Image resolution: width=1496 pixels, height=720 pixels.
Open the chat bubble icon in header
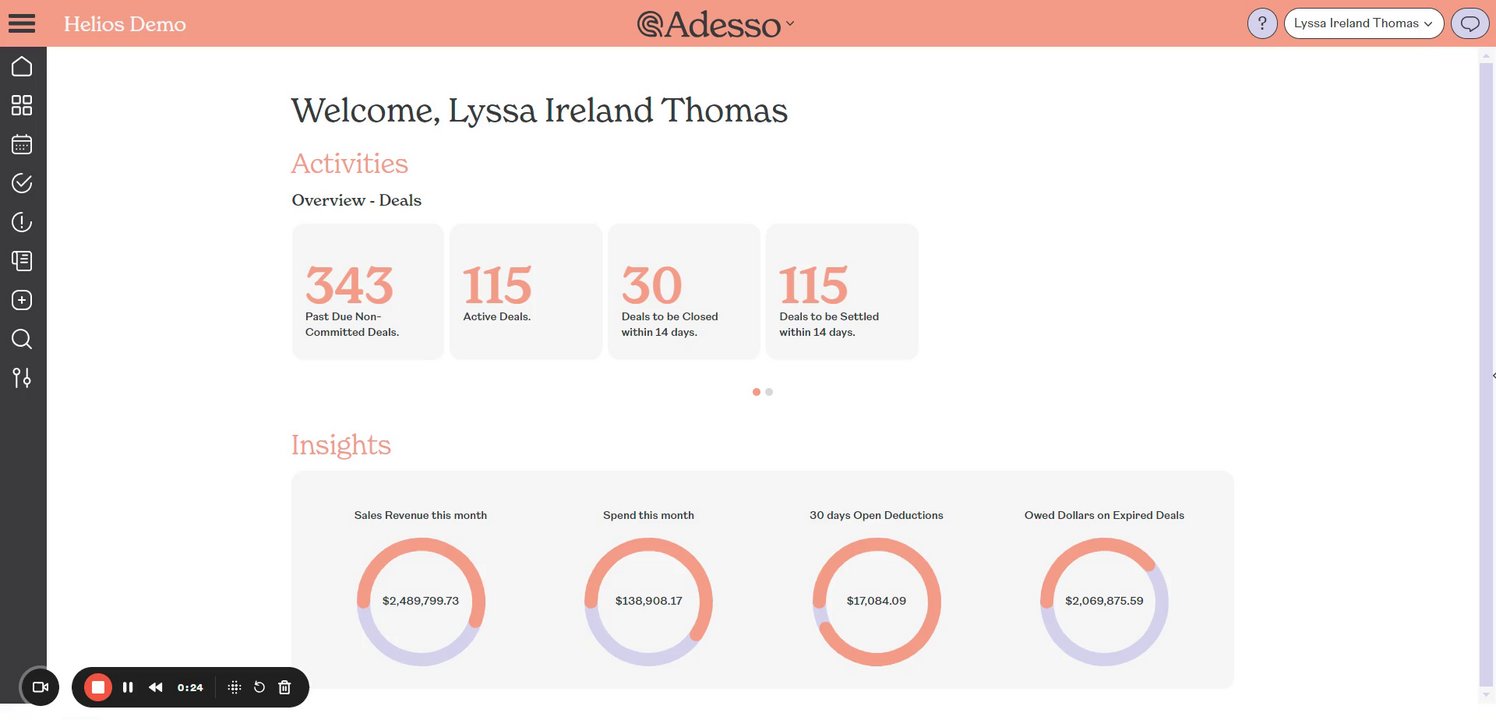click(x=1469, y=23)
